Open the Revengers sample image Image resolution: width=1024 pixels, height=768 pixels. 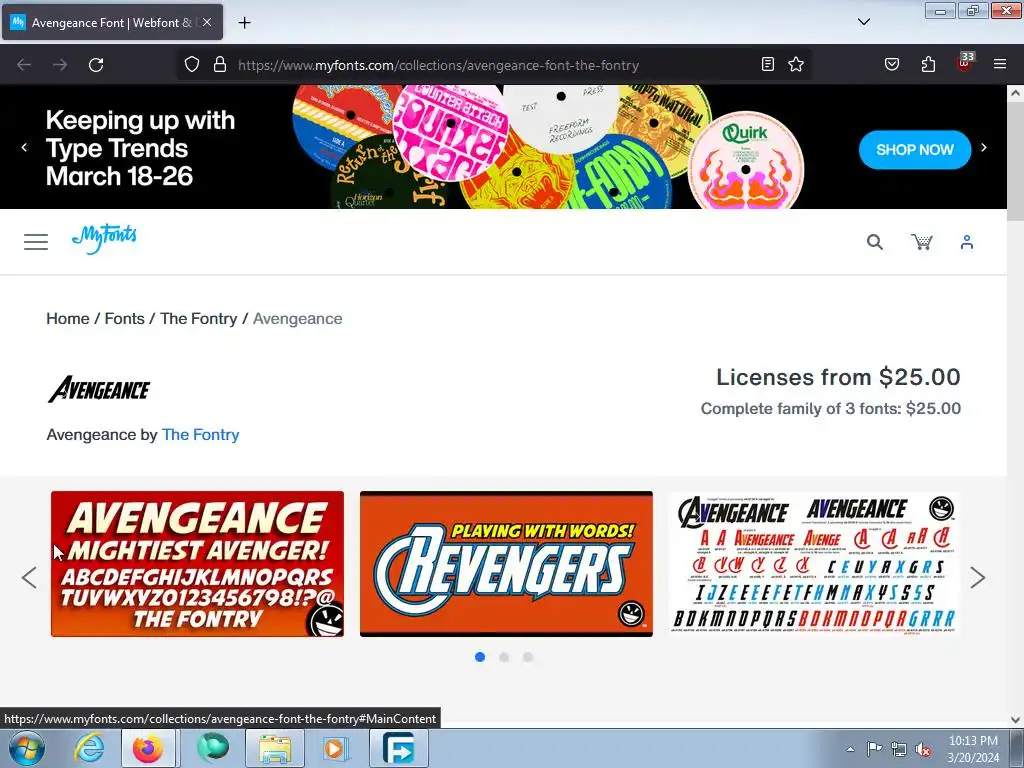click(506, 564)
